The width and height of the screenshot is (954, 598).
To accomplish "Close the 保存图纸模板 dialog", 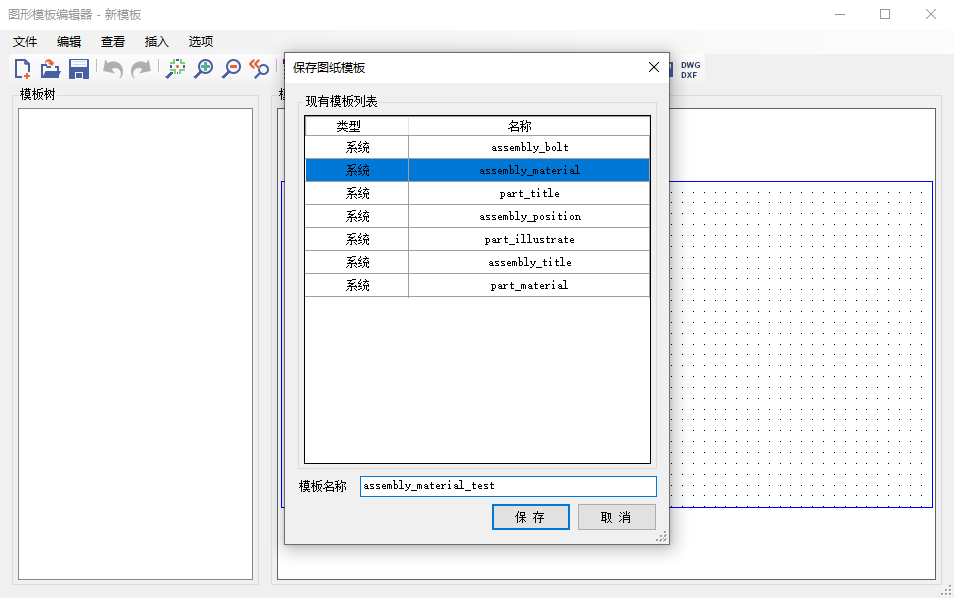I will pyautogui.click(x=653, y=68).
